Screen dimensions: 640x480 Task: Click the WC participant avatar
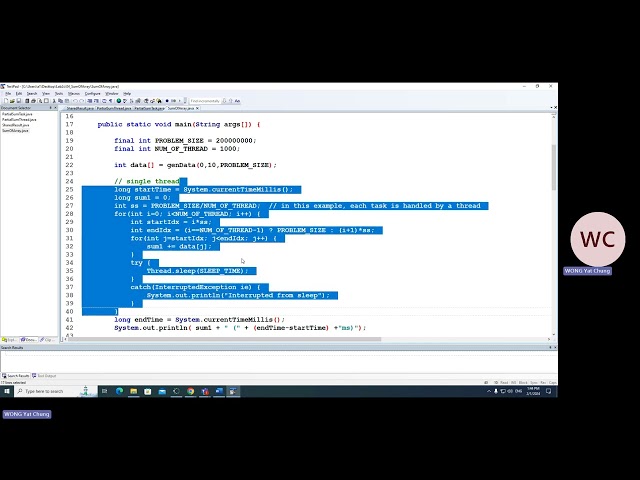pos(598,239)
